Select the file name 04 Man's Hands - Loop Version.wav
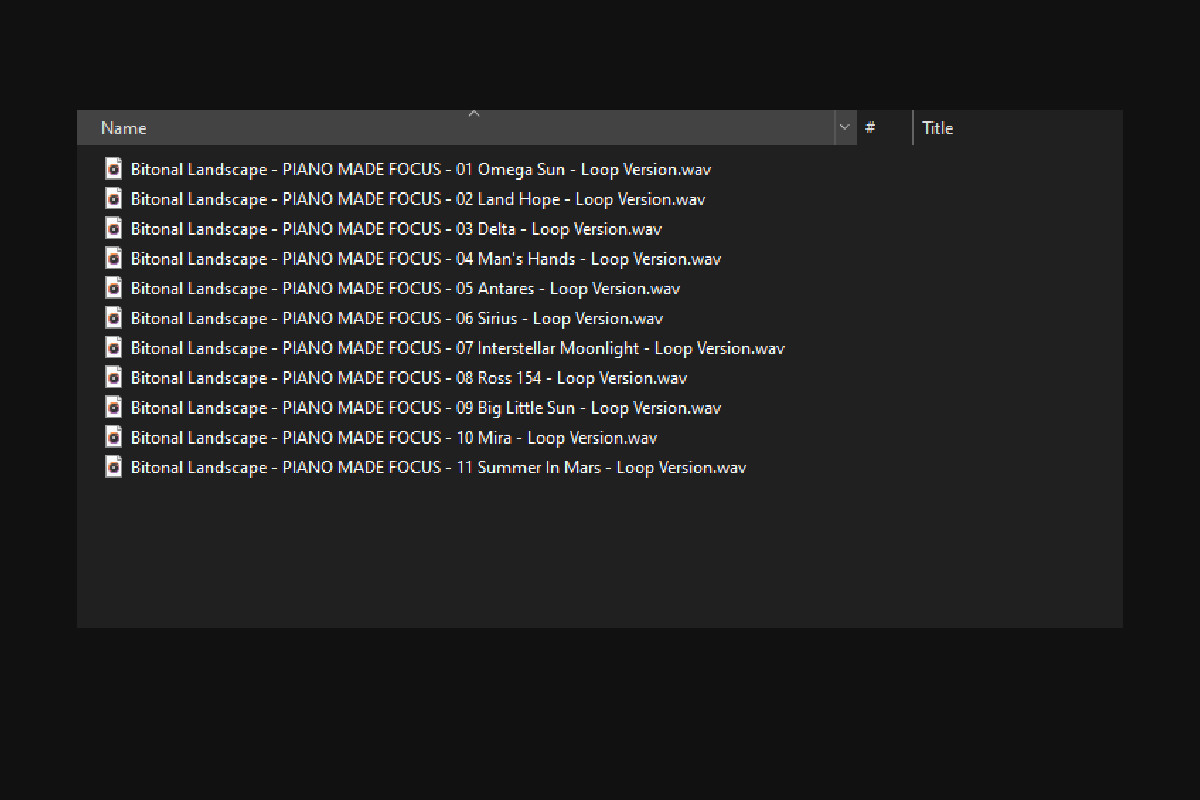 [x=426, y=259]
